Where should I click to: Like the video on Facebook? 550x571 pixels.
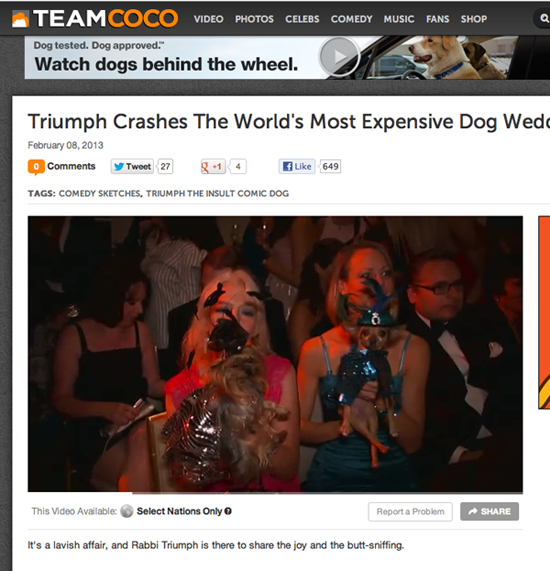tap(297, 166)
